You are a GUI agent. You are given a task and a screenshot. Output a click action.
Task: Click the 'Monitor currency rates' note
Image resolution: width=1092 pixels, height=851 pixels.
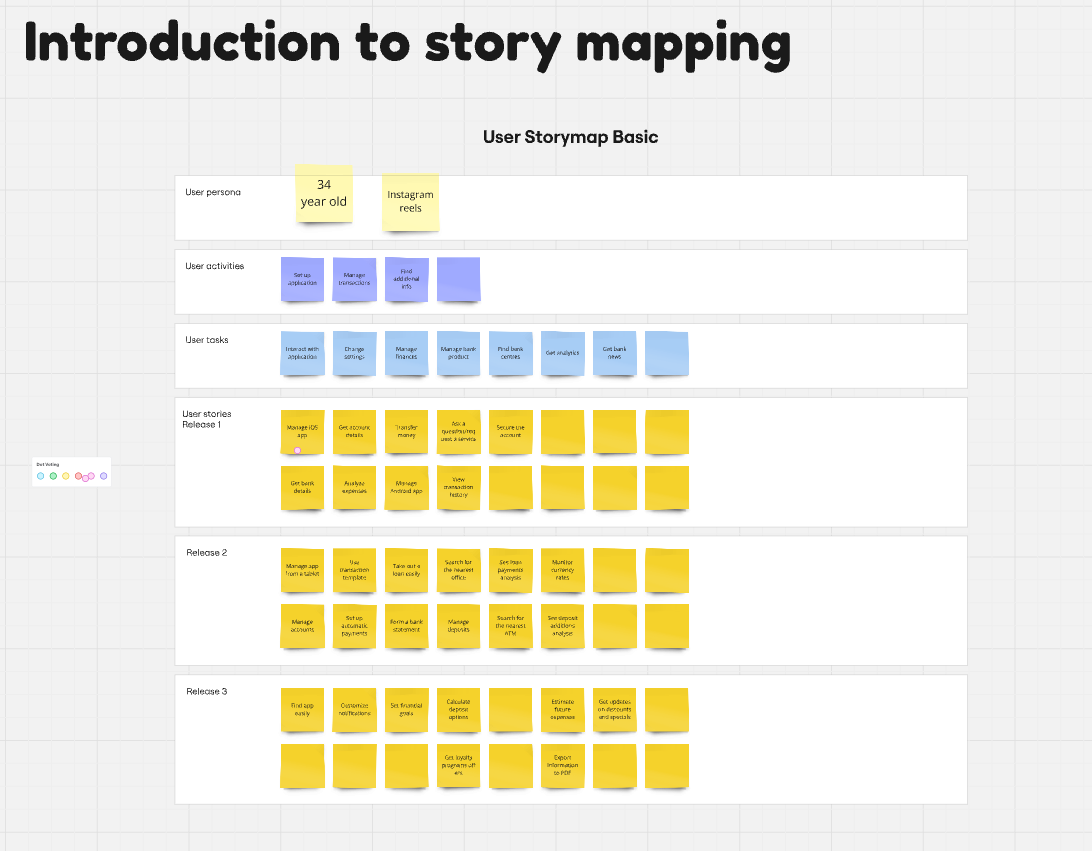562,570
